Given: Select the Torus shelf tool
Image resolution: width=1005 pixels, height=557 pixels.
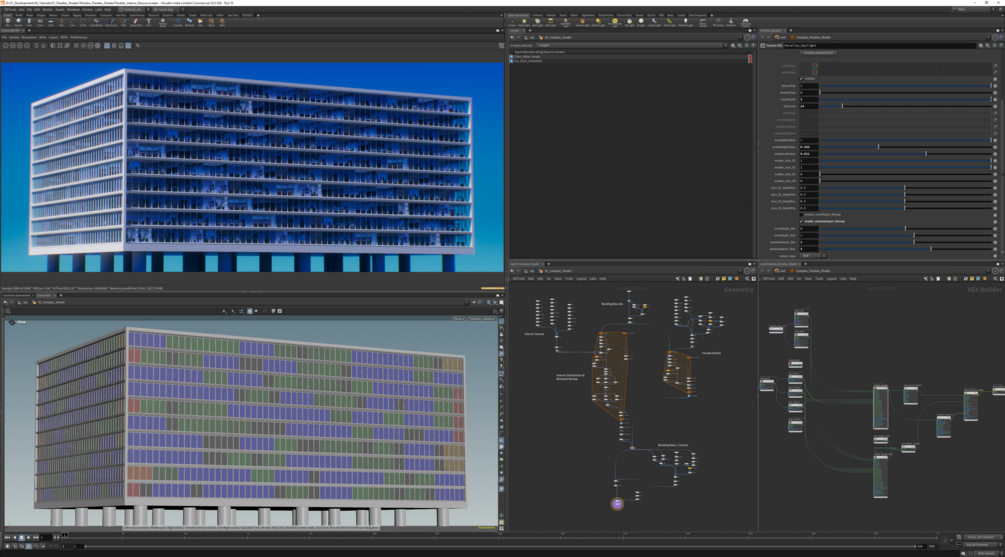Looking at the screenshot, I should coord(40,22).
